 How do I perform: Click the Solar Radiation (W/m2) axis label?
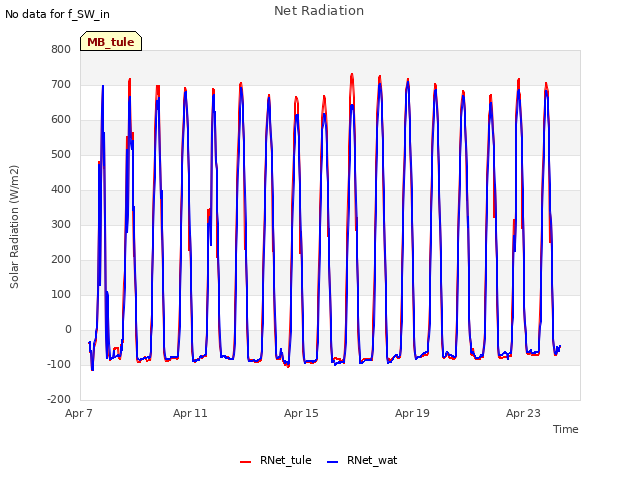pyautogui.click(x=14, y=227)
